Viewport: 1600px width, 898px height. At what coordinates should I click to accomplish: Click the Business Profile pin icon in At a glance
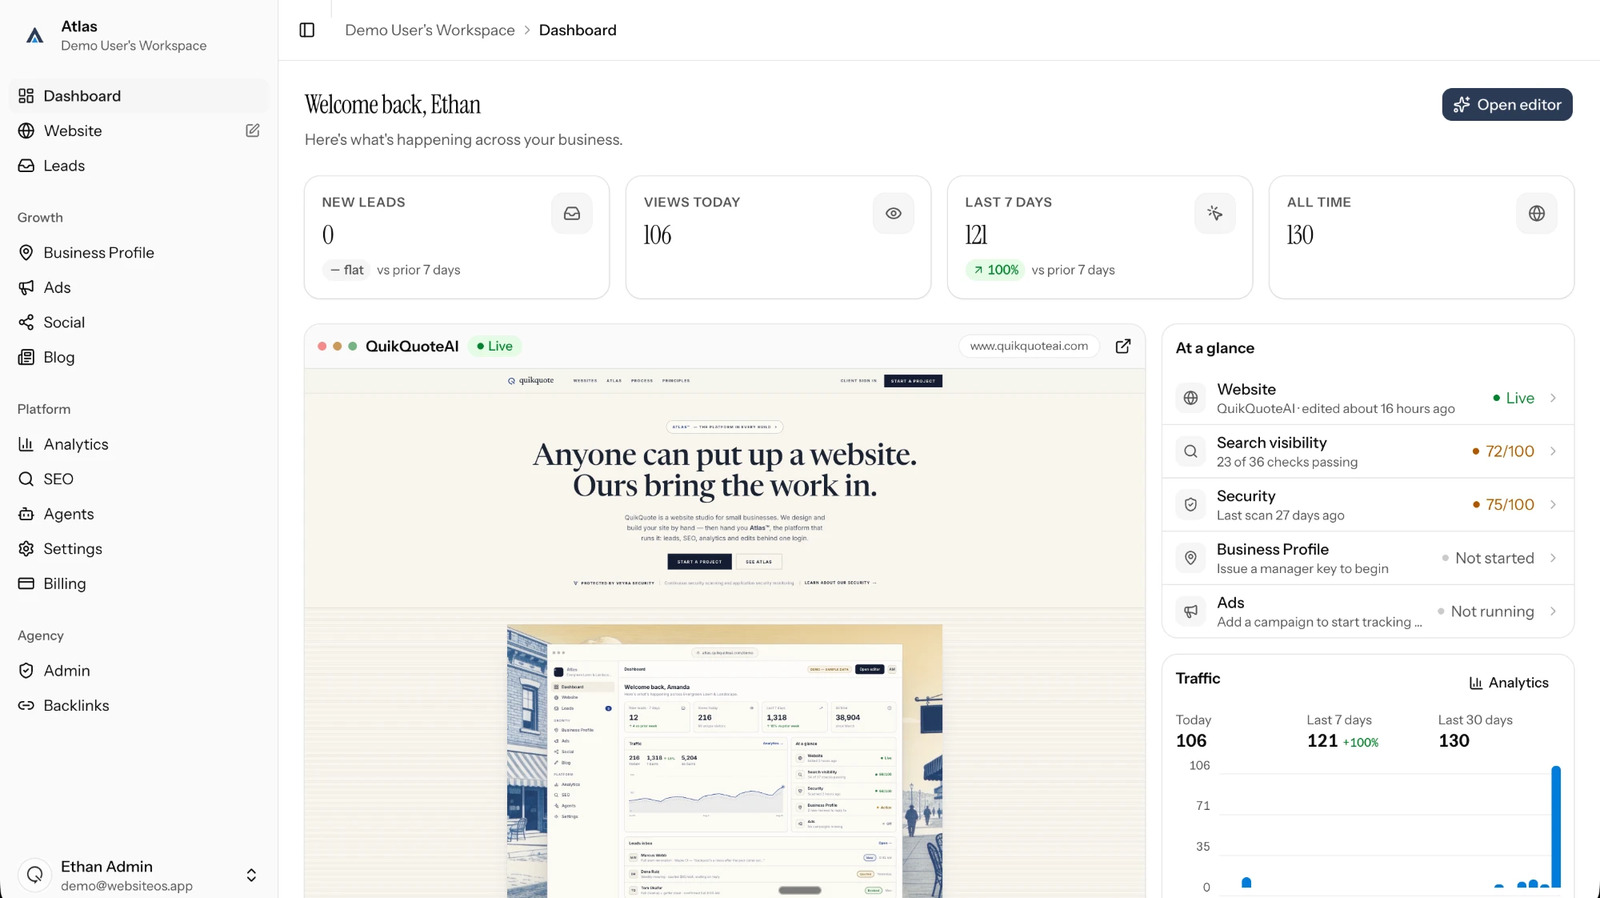point(1191,558)
